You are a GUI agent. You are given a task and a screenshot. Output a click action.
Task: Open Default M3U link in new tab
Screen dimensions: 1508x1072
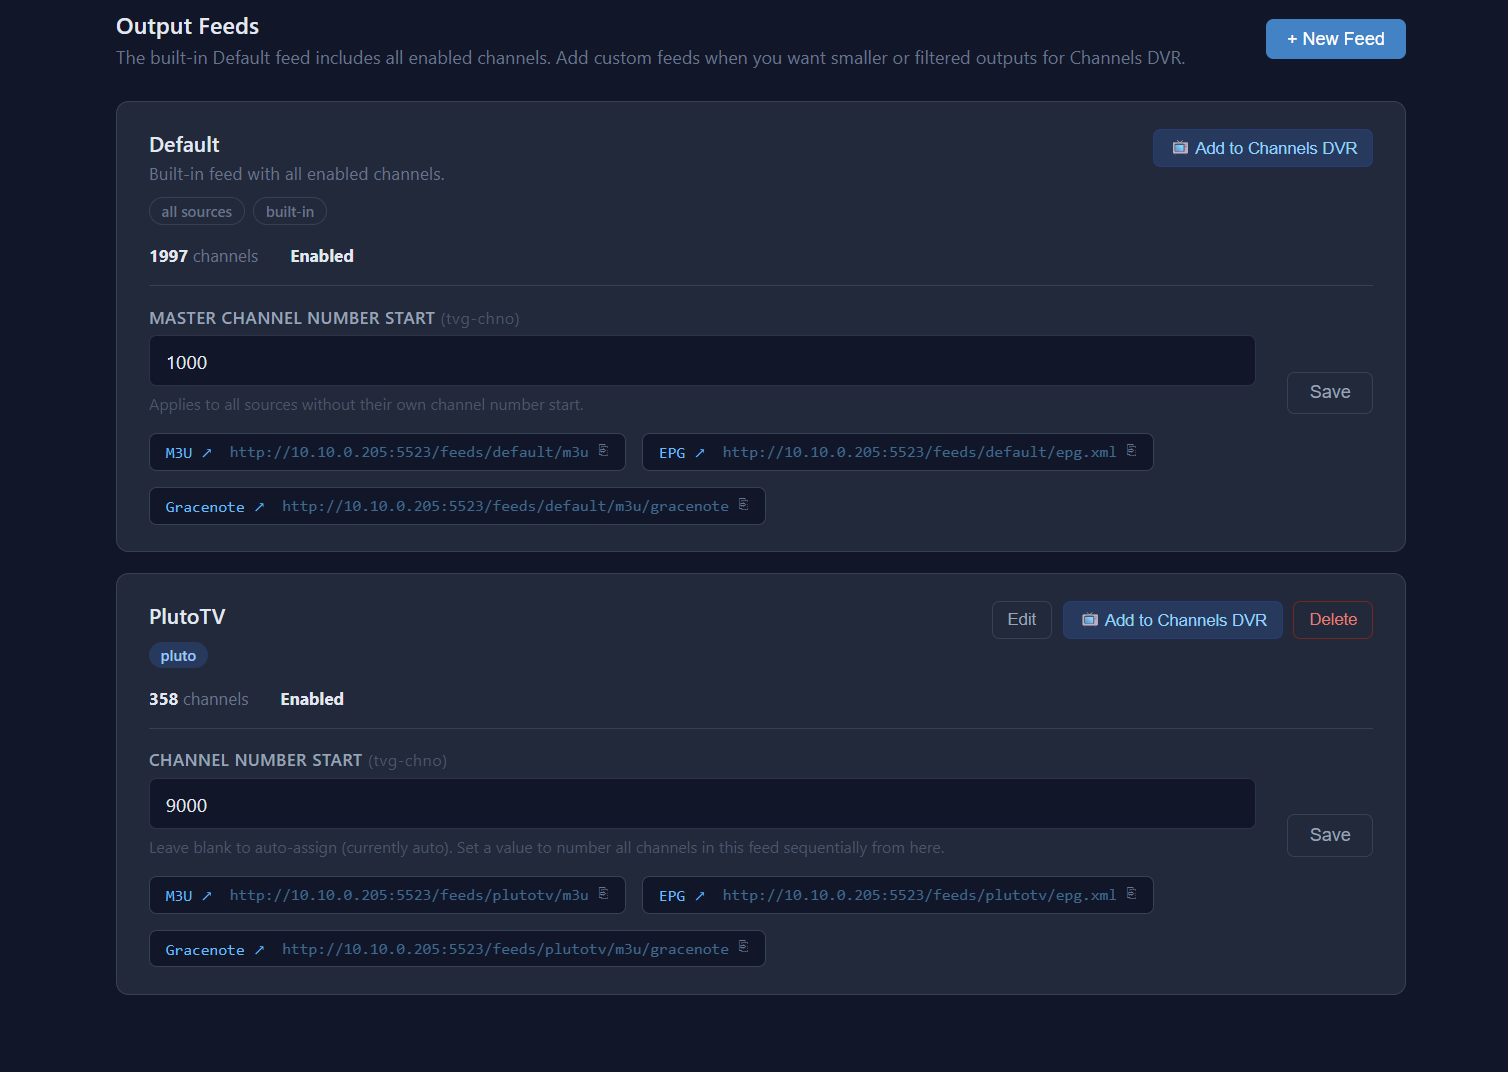click(x=188, y=453)
